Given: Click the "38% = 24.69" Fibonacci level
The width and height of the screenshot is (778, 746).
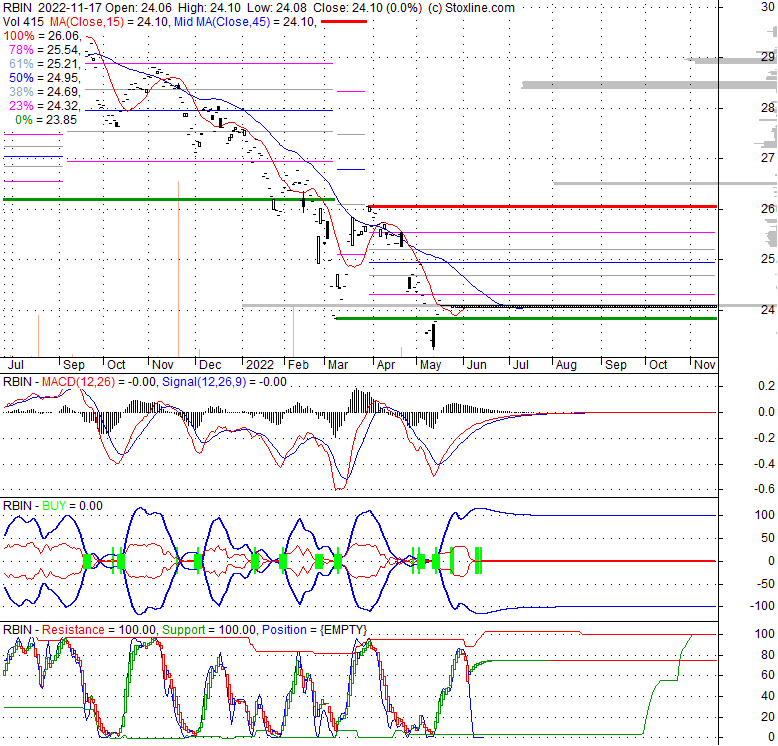Looking at the screenshot, I should pos(45,92).
